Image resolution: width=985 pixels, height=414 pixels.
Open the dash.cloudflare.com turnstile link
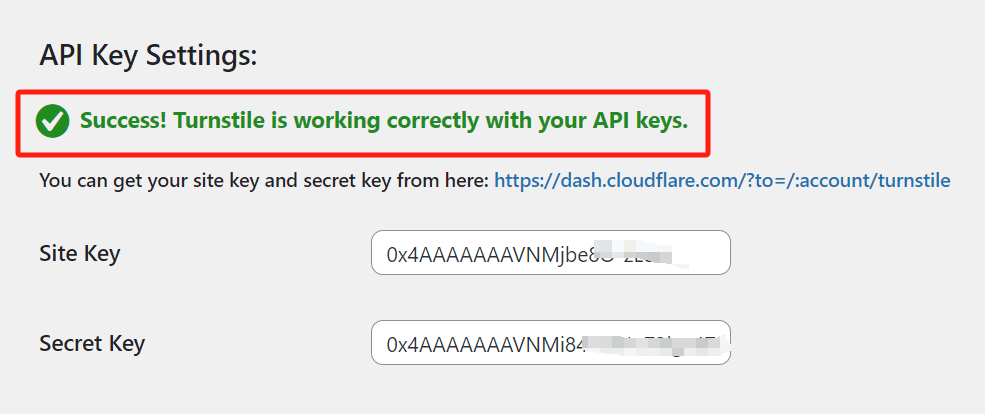[x=722, y=181]
